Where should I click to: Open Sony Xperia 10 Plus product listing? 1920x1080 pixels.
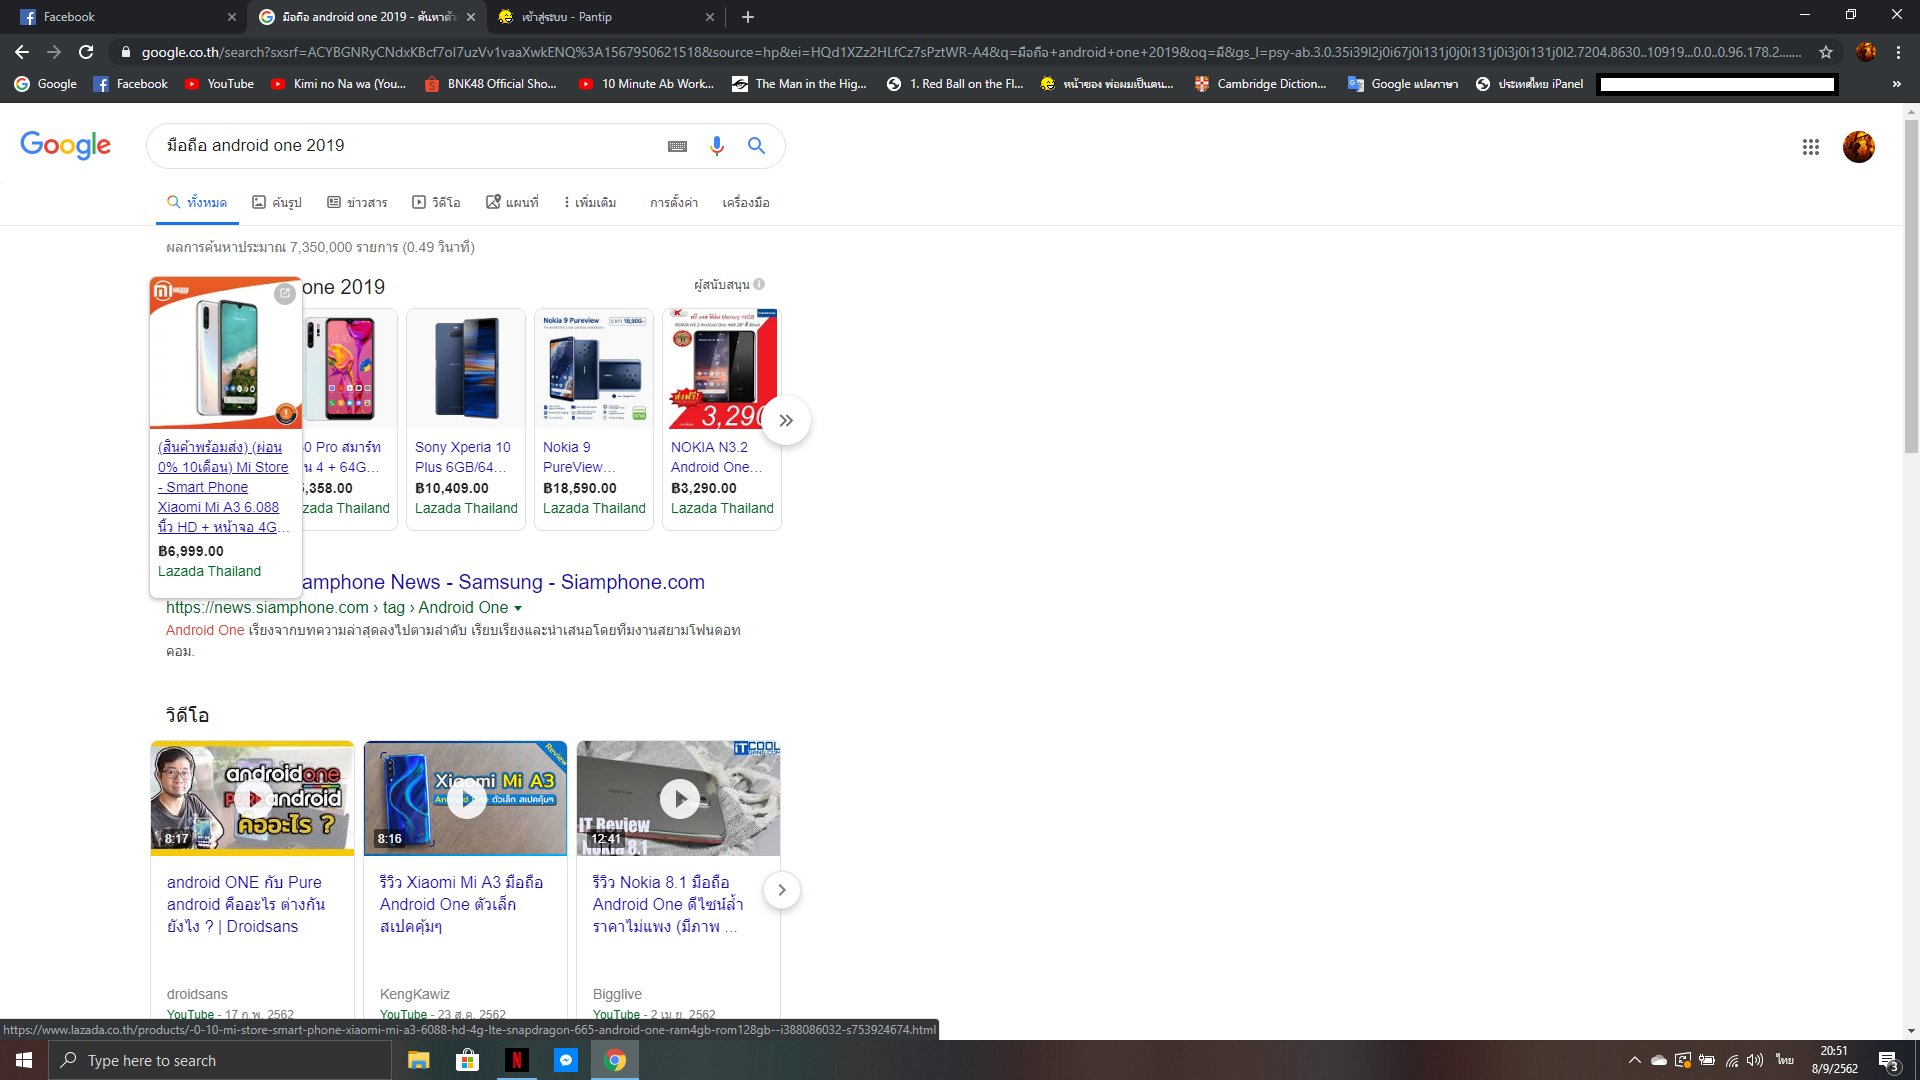[466, 420]
